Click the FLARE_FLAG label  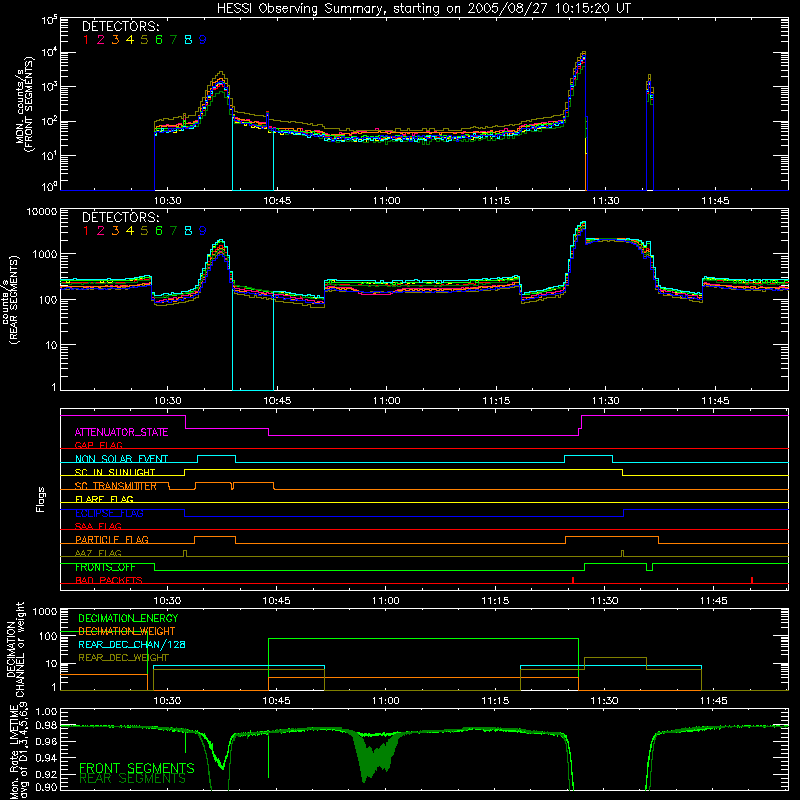[104, 499]
